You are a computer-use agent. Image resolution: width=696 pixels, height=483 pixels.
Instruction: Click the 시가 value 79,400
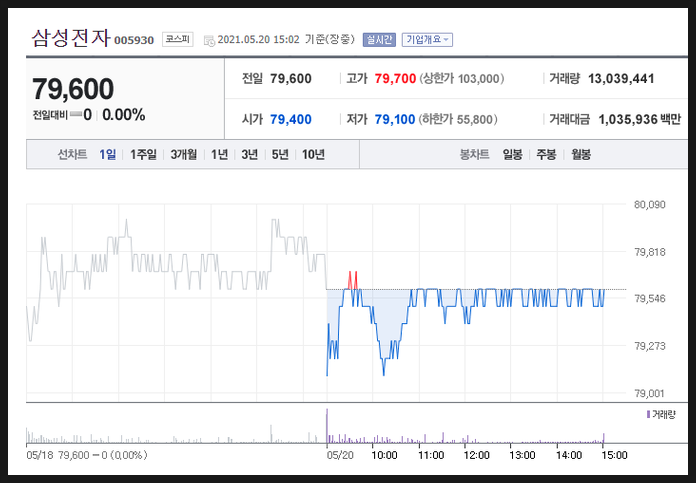pyautogui.click(x=291, y=119)
